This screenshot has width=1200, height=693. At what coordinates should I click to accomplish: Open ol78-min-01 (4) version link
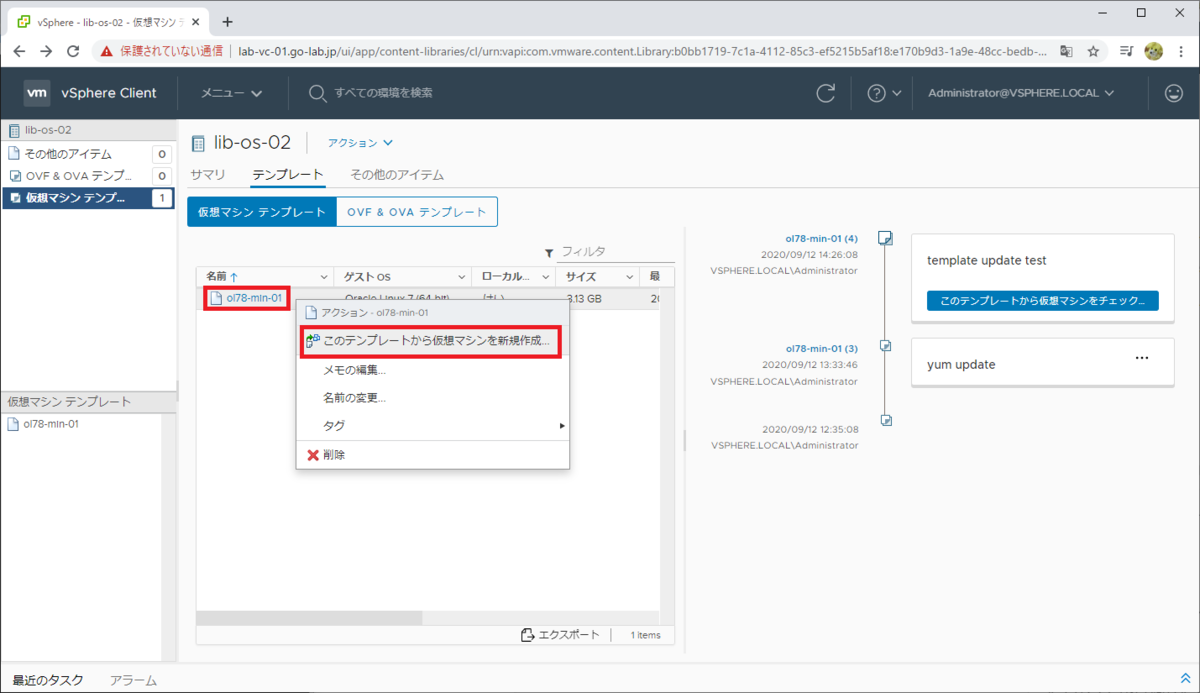(821, 238)
